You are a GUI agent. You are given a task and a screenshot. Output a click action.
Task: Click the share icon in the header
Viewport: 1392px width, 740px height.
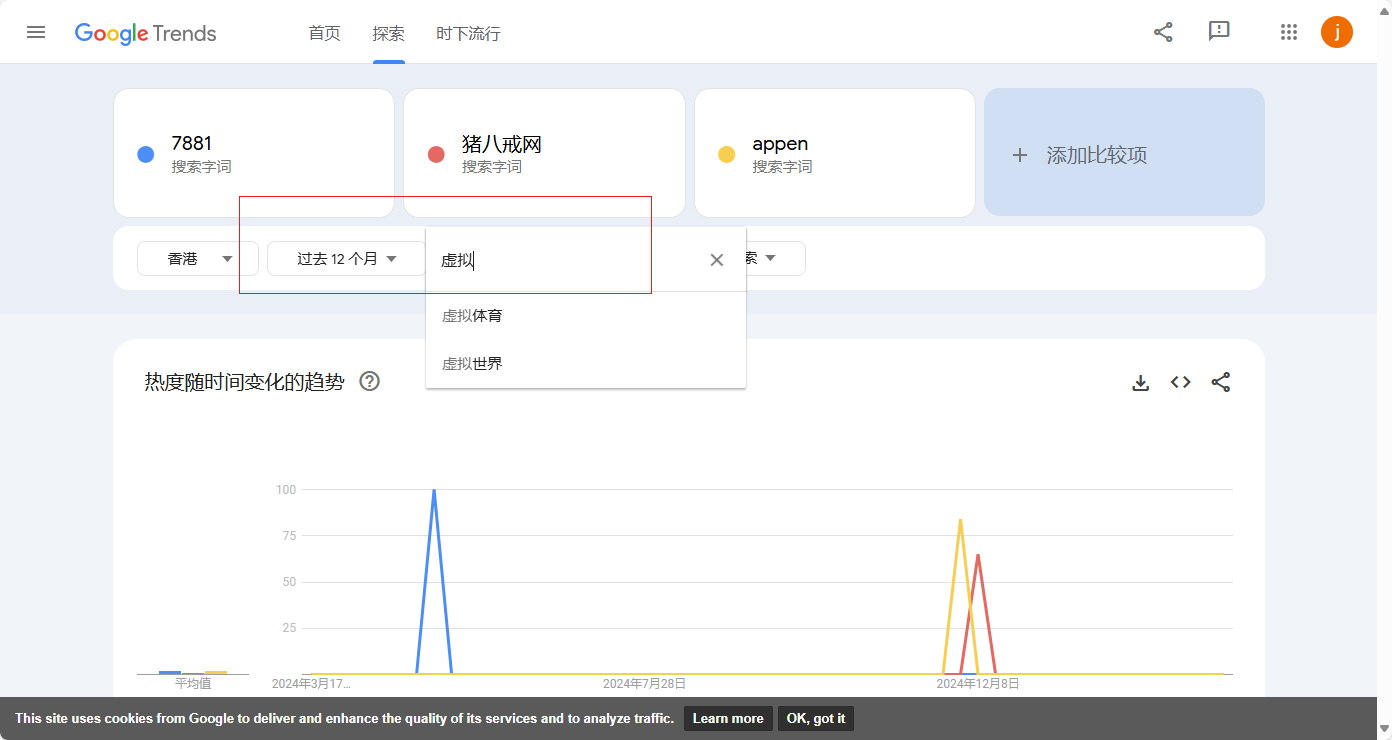pos(1163,32)
